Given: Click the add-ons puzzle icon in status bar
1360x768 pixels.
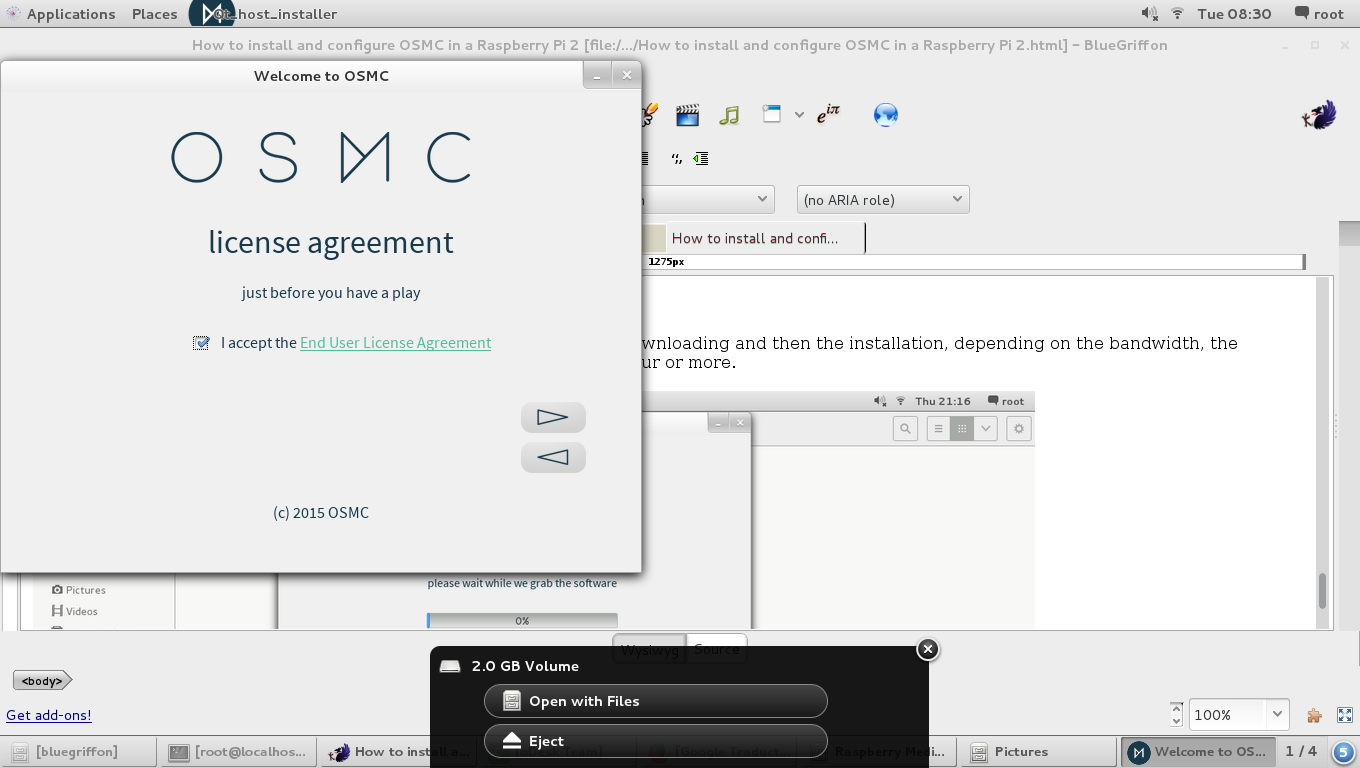Looking at the screenshot, I should 1315,715.
